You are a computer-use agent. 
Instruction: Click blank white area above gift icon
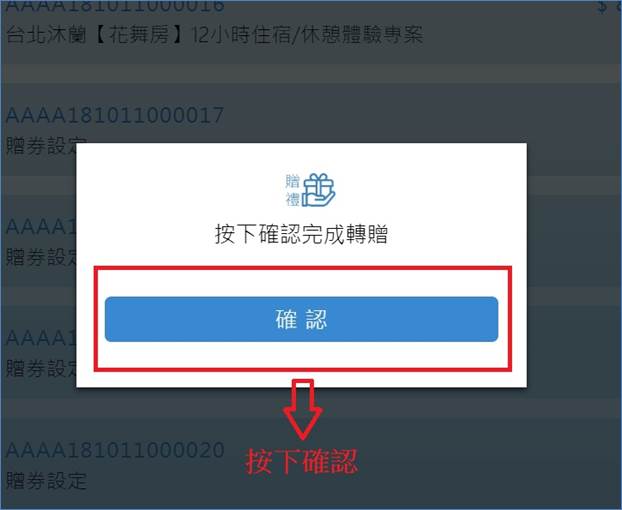click(x=301, y=158)
